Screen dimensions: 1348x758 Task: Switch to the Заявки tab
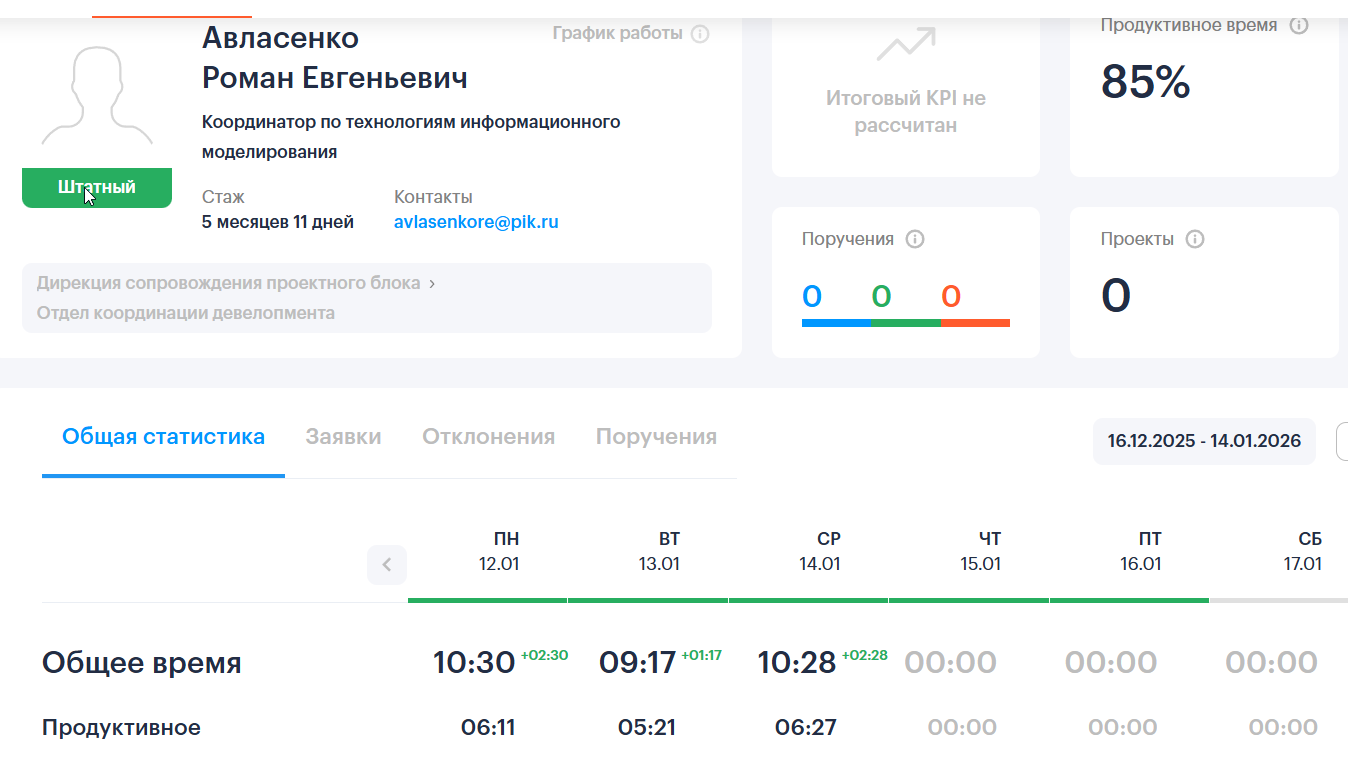tap(343, 437)
